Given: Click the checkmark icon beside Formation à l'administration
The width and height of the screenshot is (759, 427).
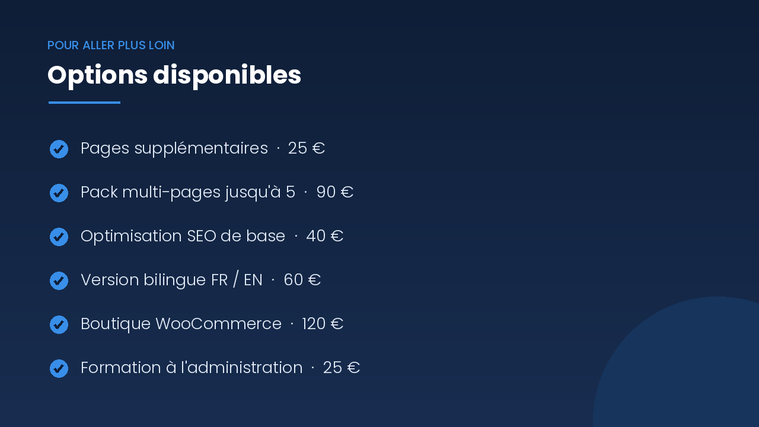Looking at the screenshot, I should click(59, 368).
